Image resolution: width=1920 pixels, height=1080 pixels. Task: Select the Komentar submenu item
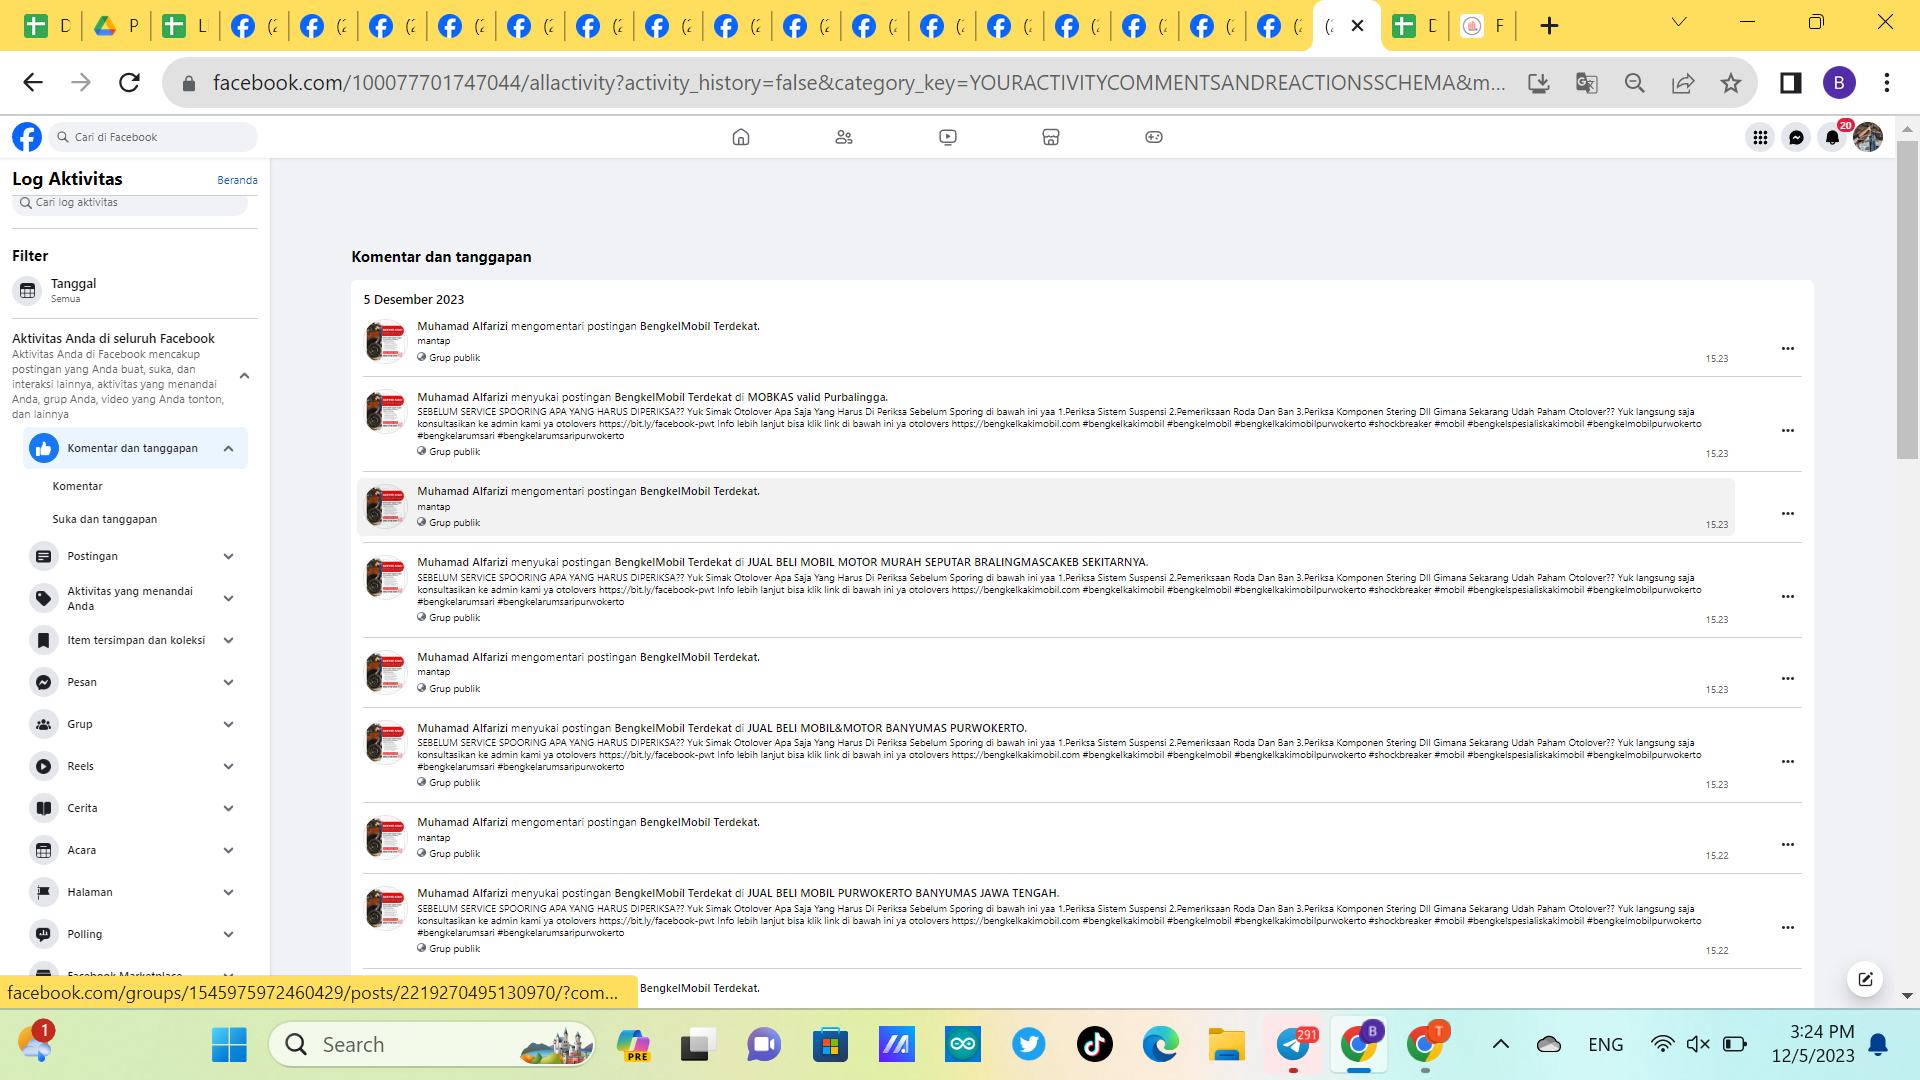[78, 486]
